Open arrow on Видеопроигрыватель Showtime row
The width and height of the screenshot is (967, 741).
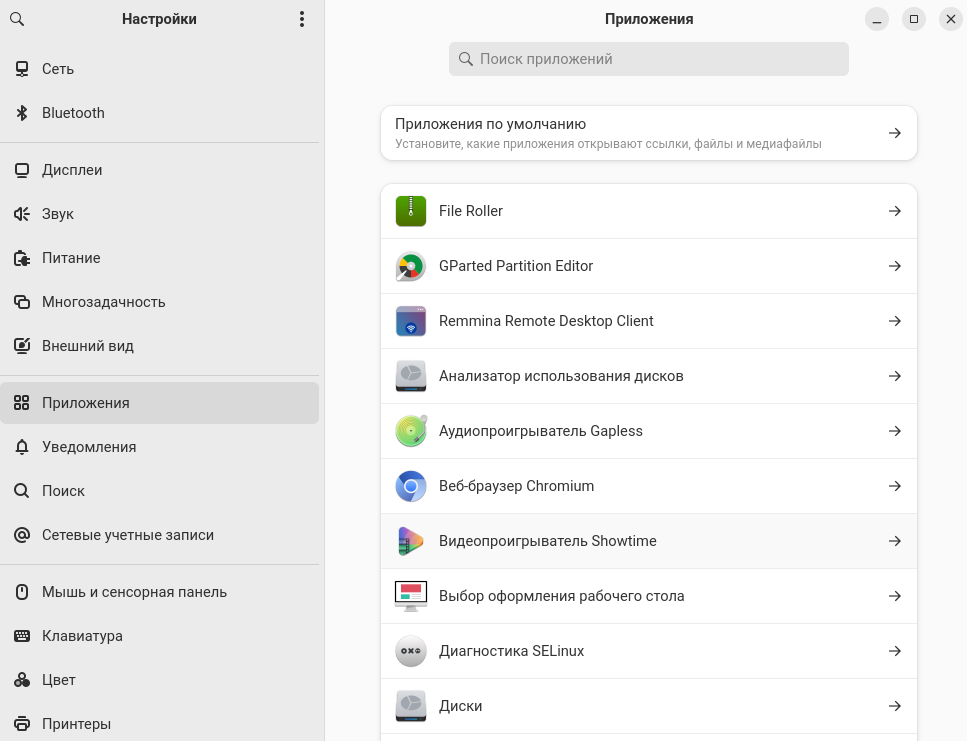(895, 541)
